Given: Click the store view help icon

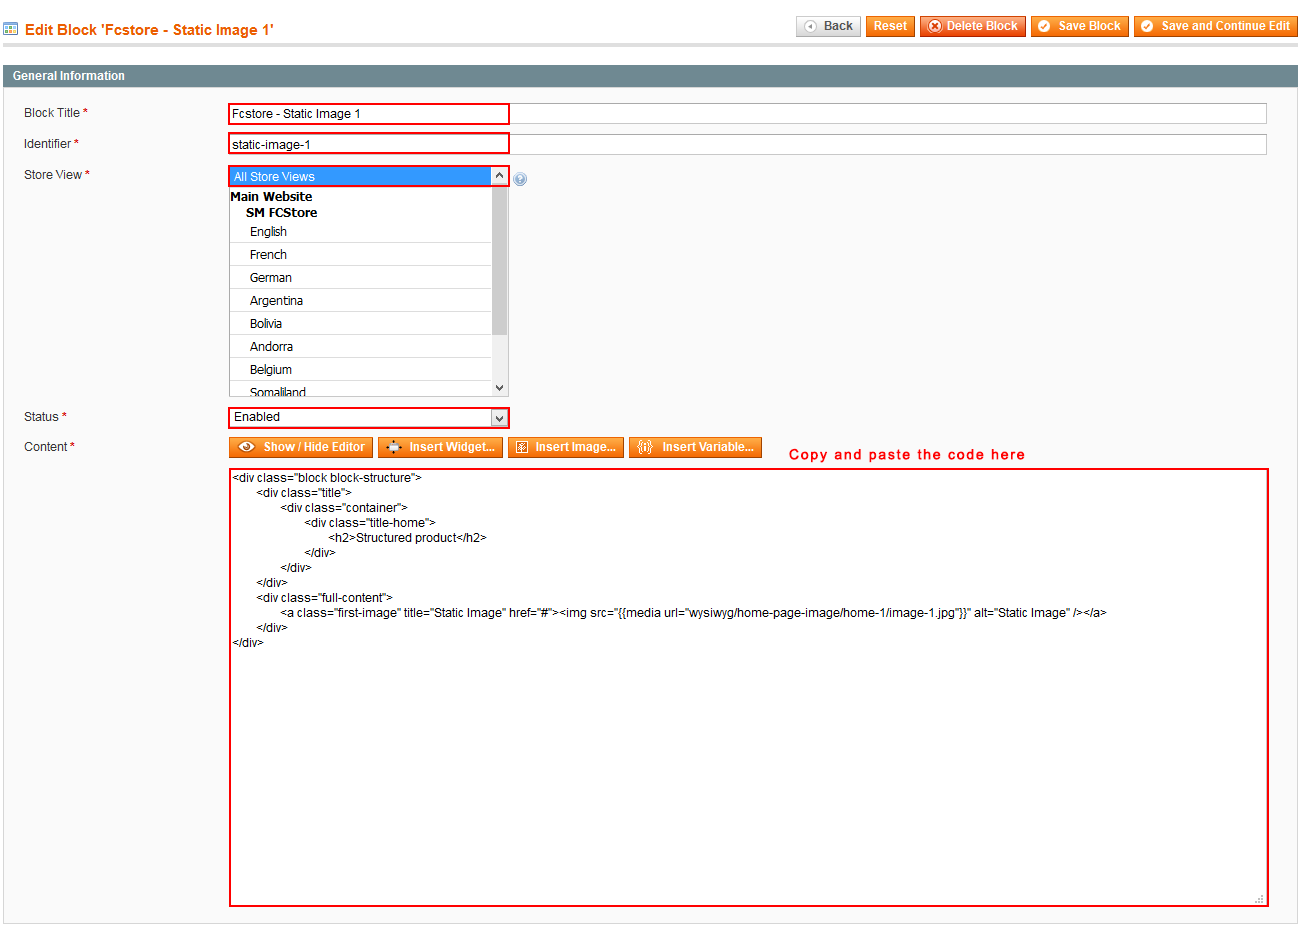Looking at the screenshot, I should [x=520, y=179].
